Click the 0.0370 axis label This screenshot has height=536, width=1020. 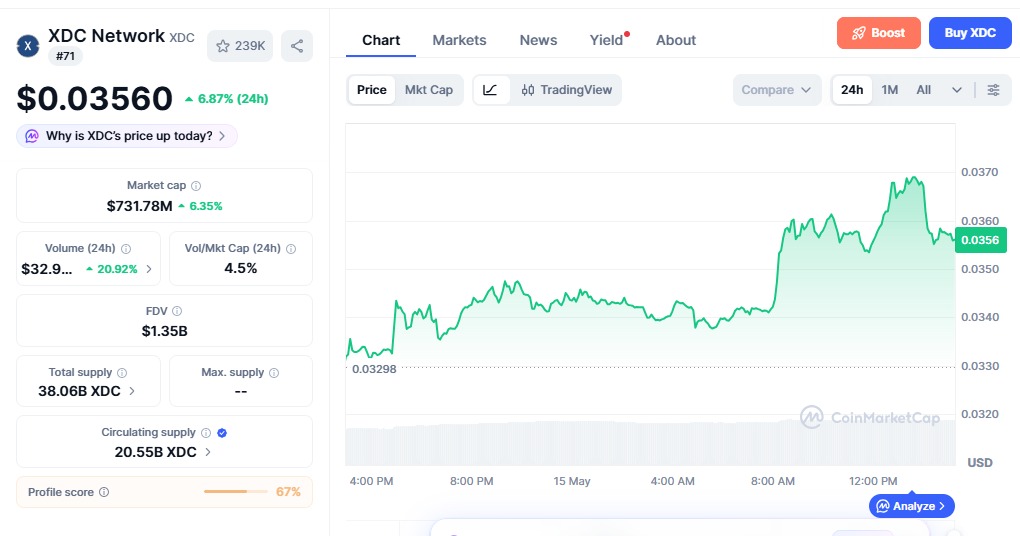point(980,172)
